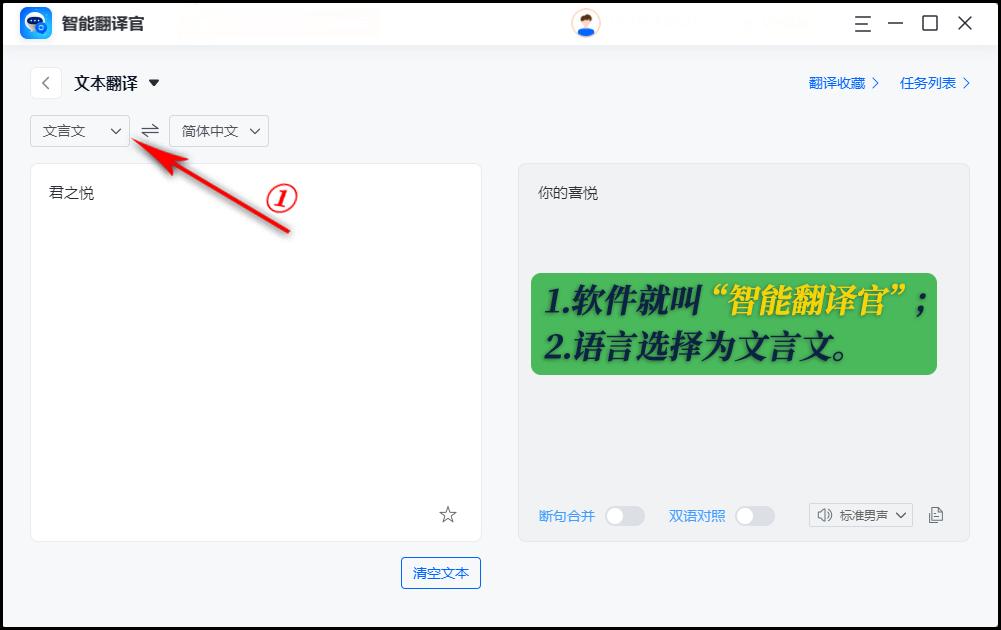Turn on the 双语对照 bilingual comparison switch
1001x630 pixels.
755,516
